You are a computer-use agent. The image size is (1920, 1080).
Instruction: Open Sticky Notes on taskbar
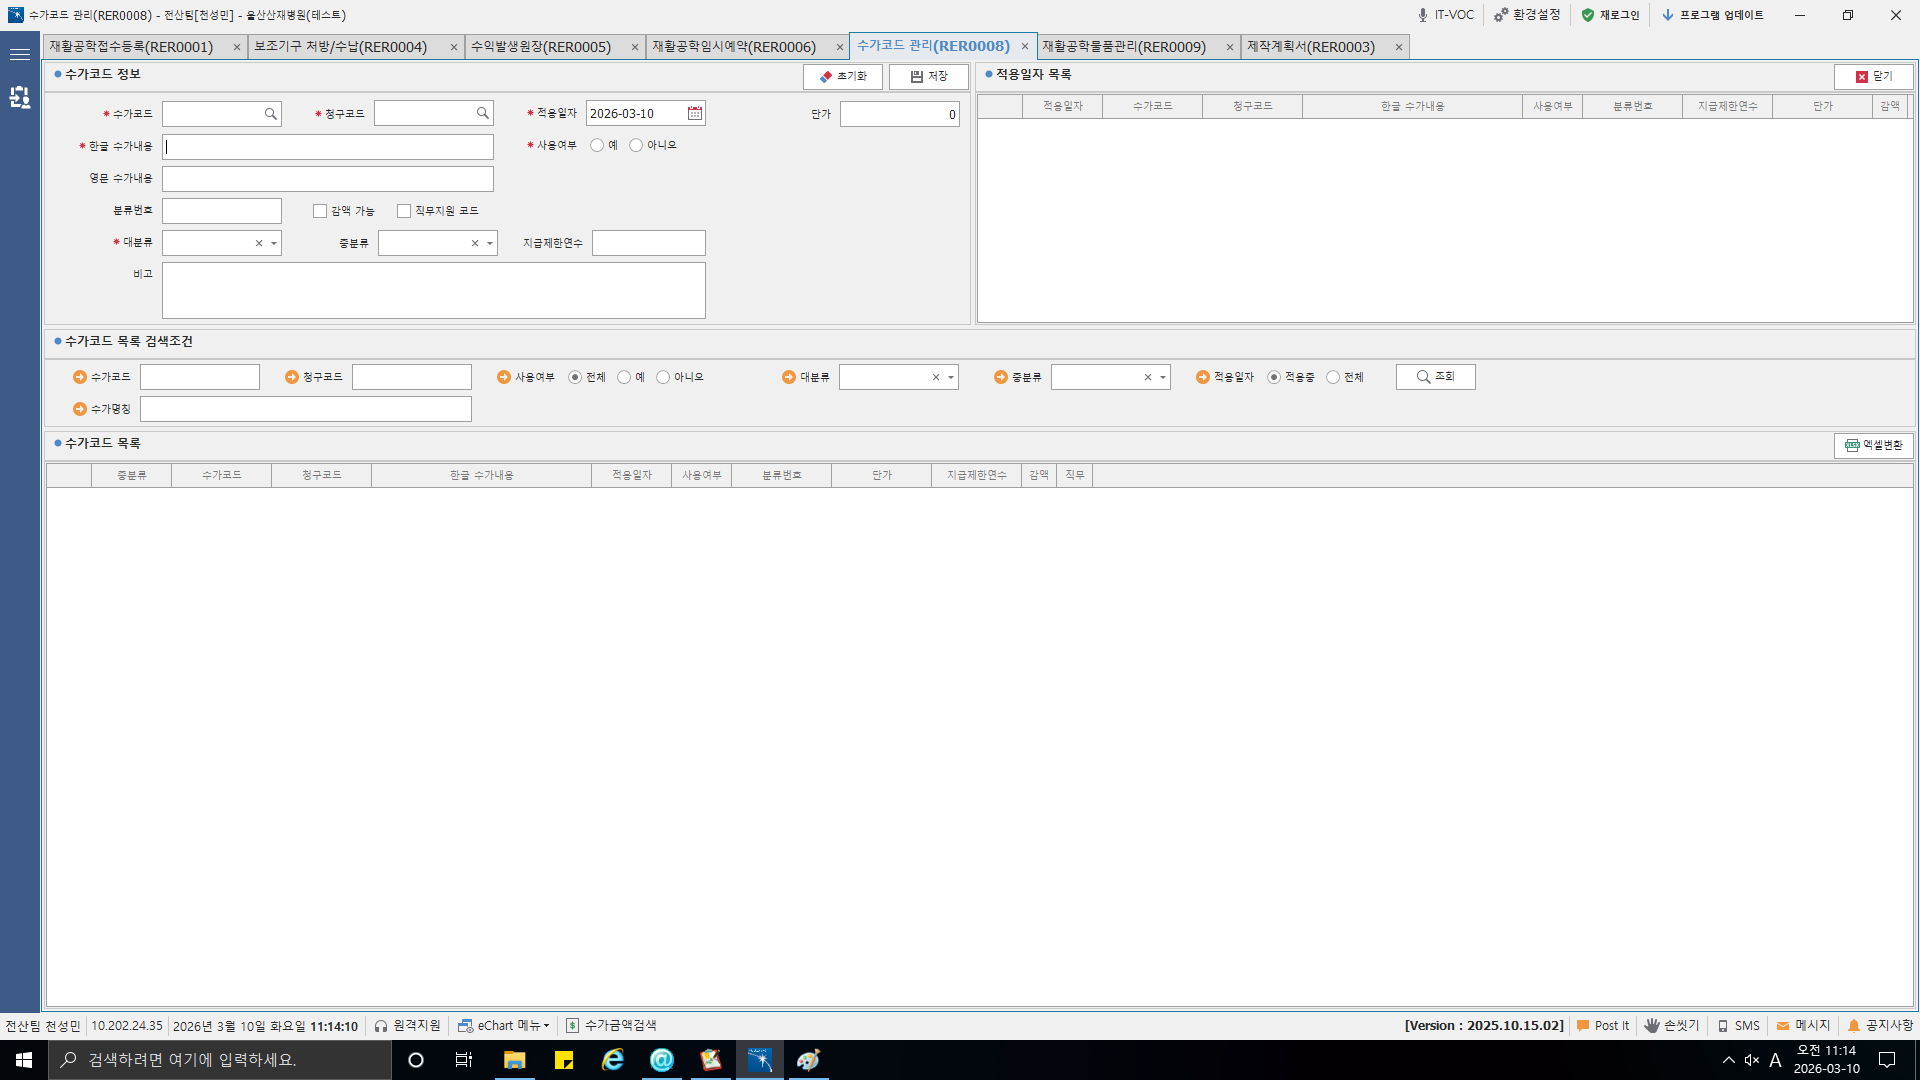tap(564, 1060)
